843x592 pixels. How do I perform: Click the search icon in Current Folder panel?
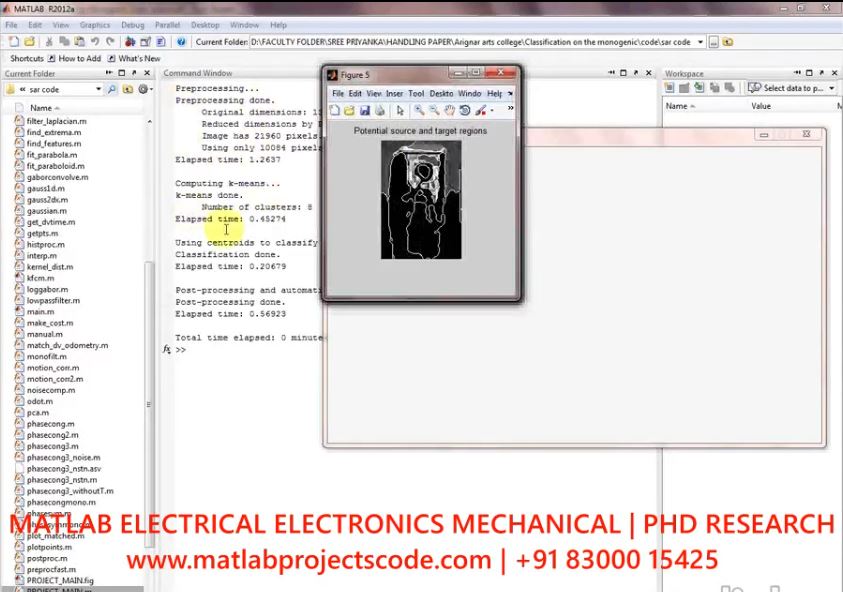113,89
